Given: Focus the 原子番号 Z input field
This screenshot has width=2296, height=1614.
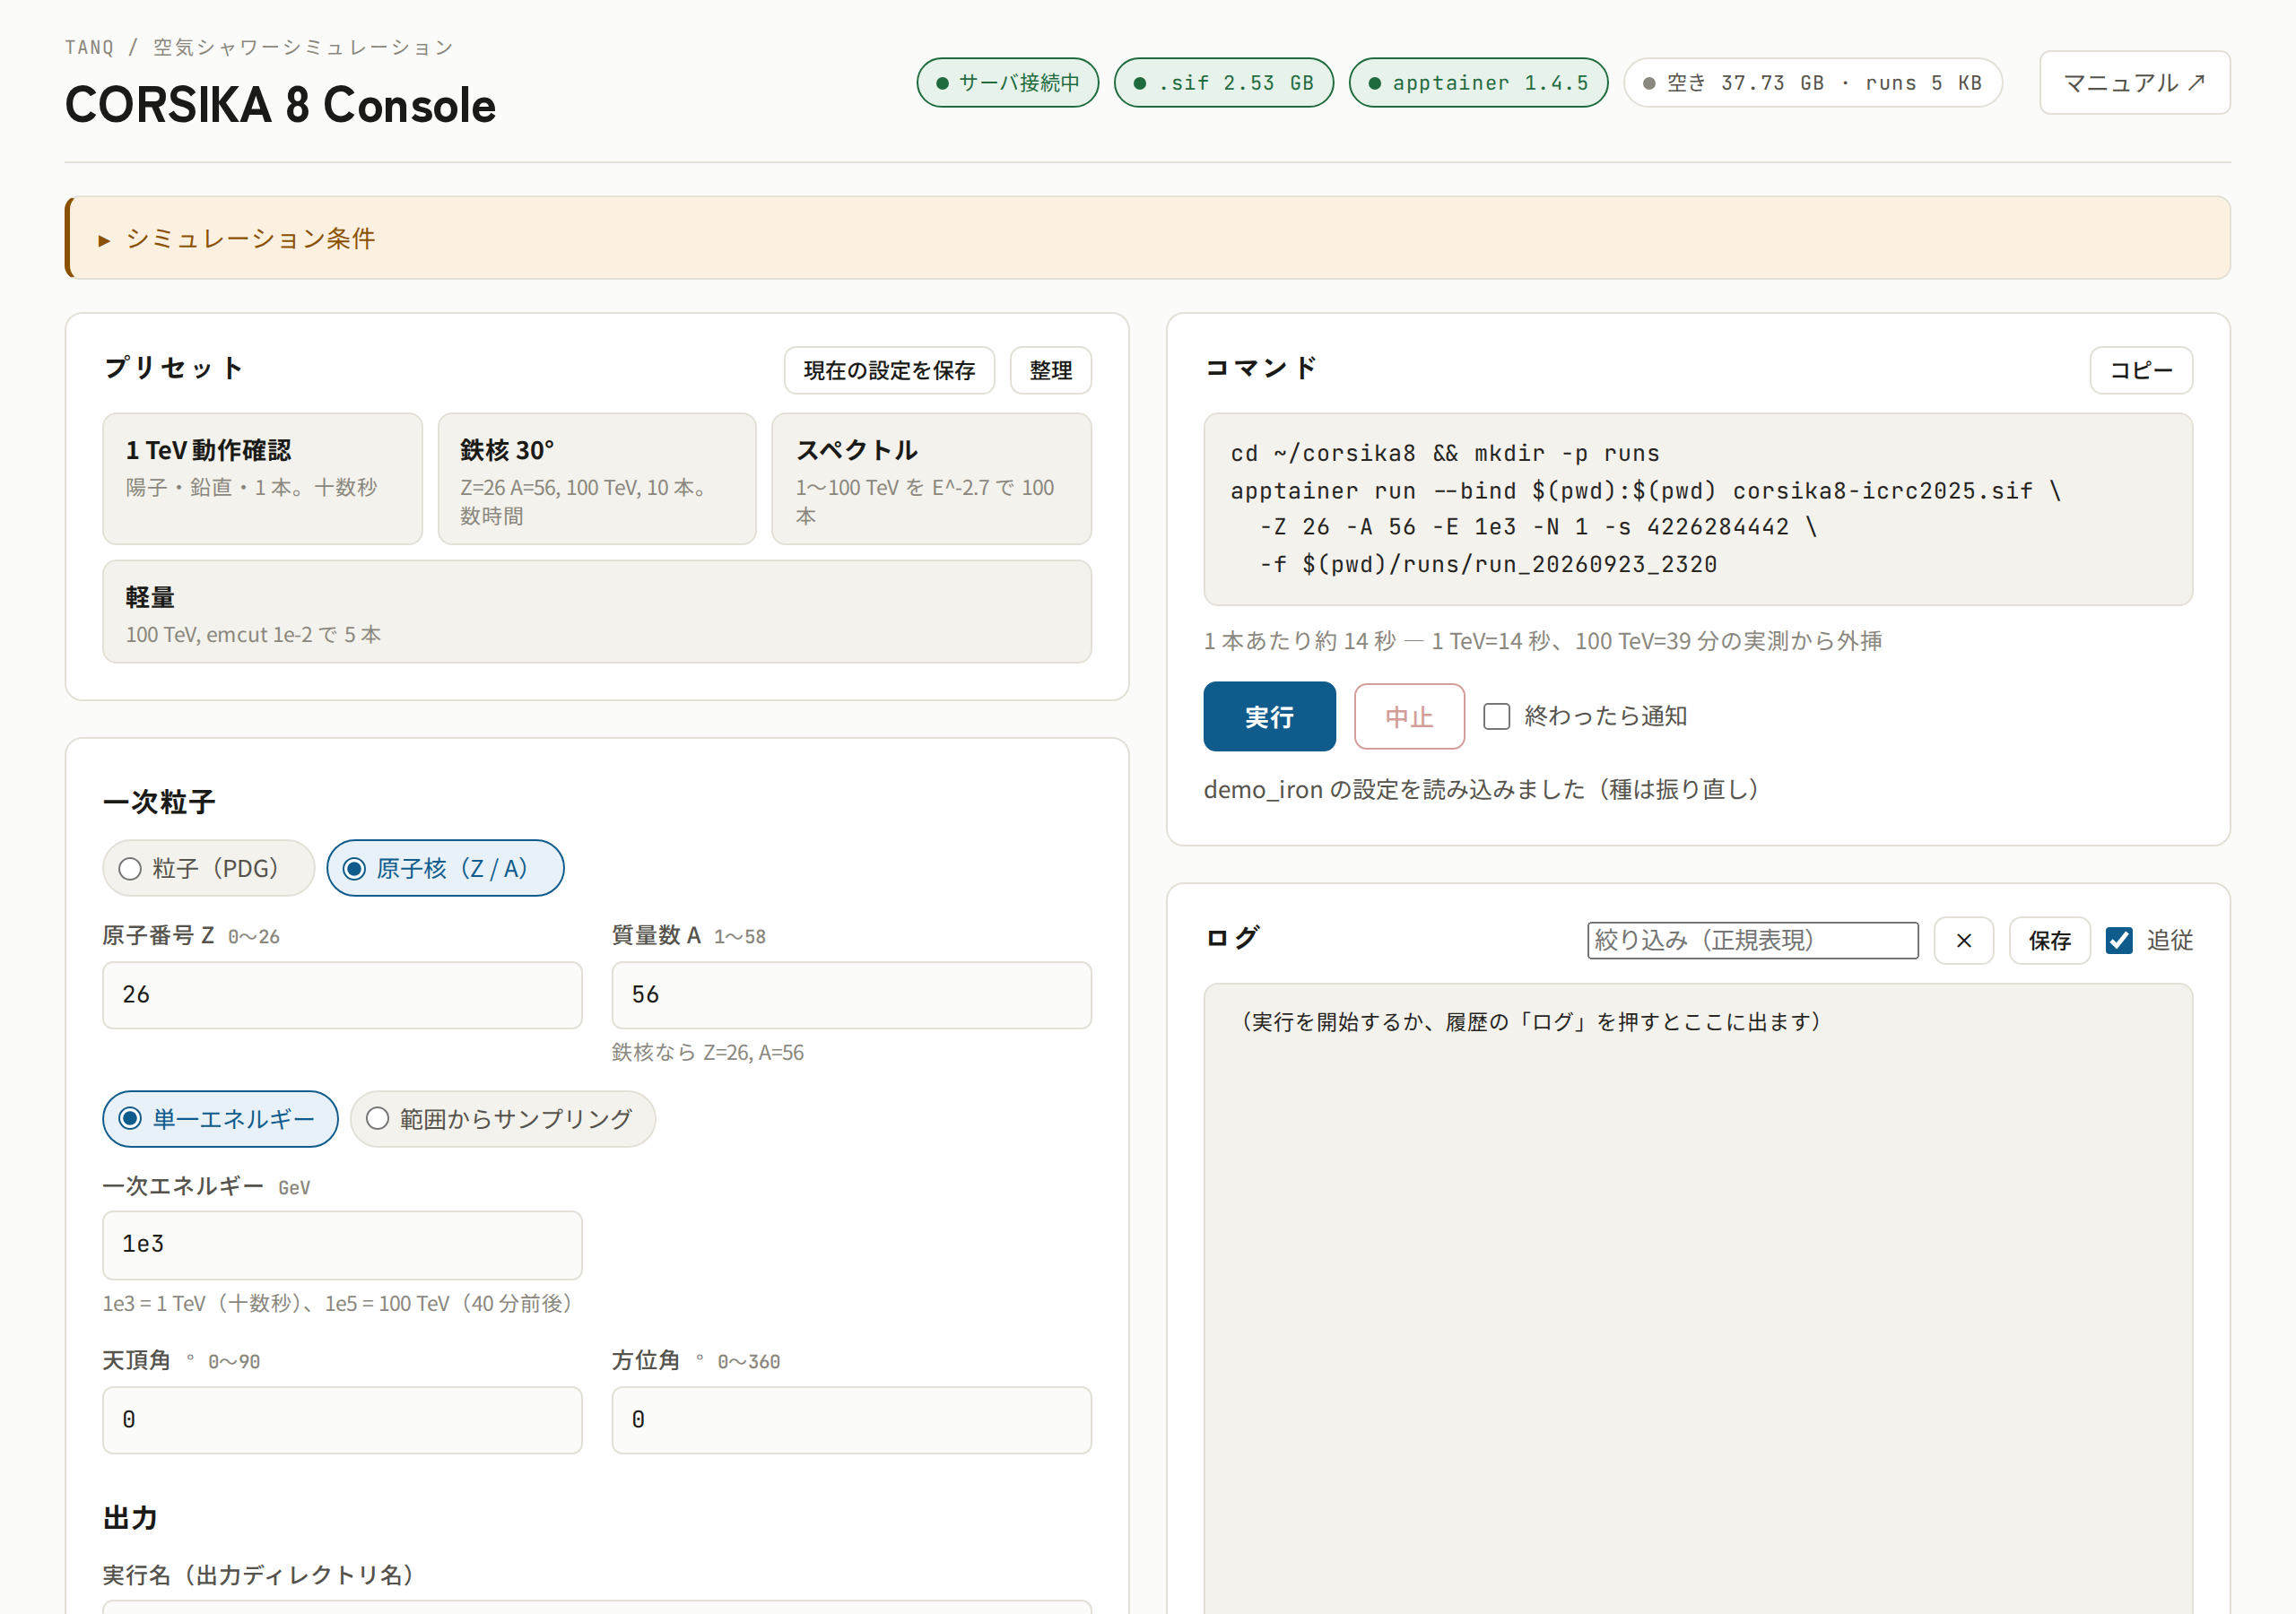Looking at the screenshot, I should (x=342, y=995).
